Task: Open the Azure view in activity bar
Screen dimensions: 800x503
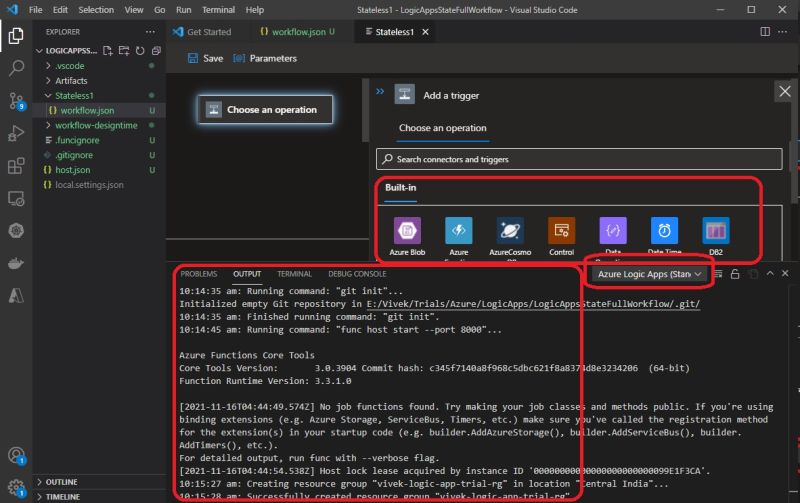Action: (16, 295)
